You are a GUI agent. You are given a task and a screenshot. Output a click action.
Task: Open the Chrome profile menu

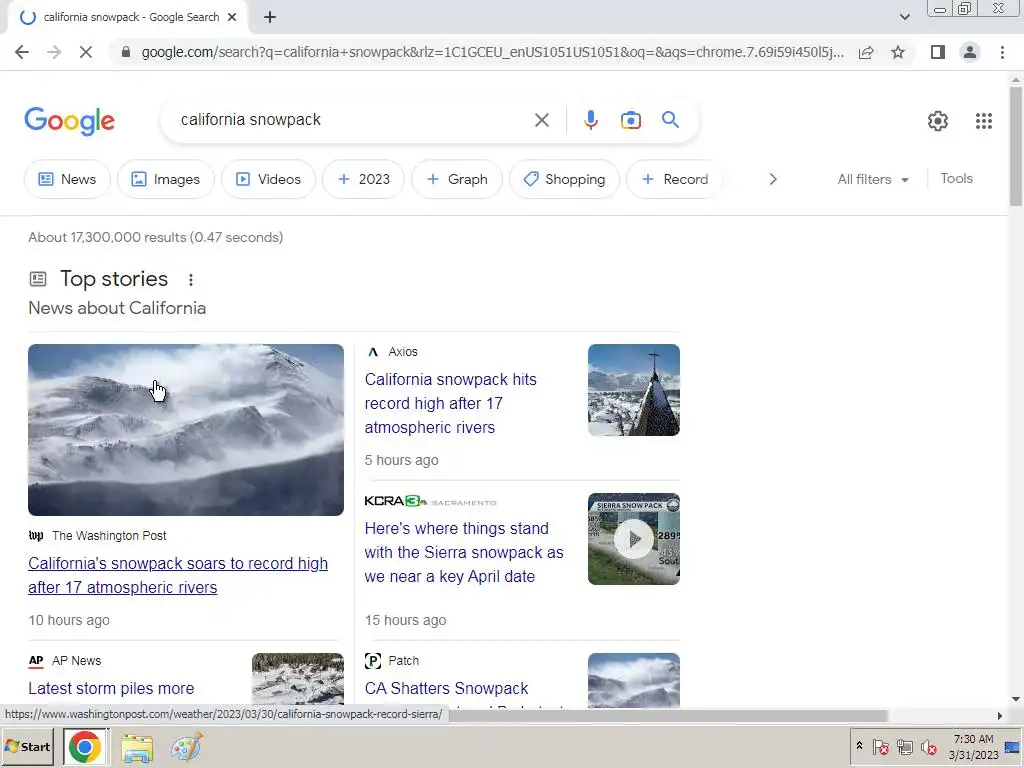pyautogui.click(x=970, y=52)
